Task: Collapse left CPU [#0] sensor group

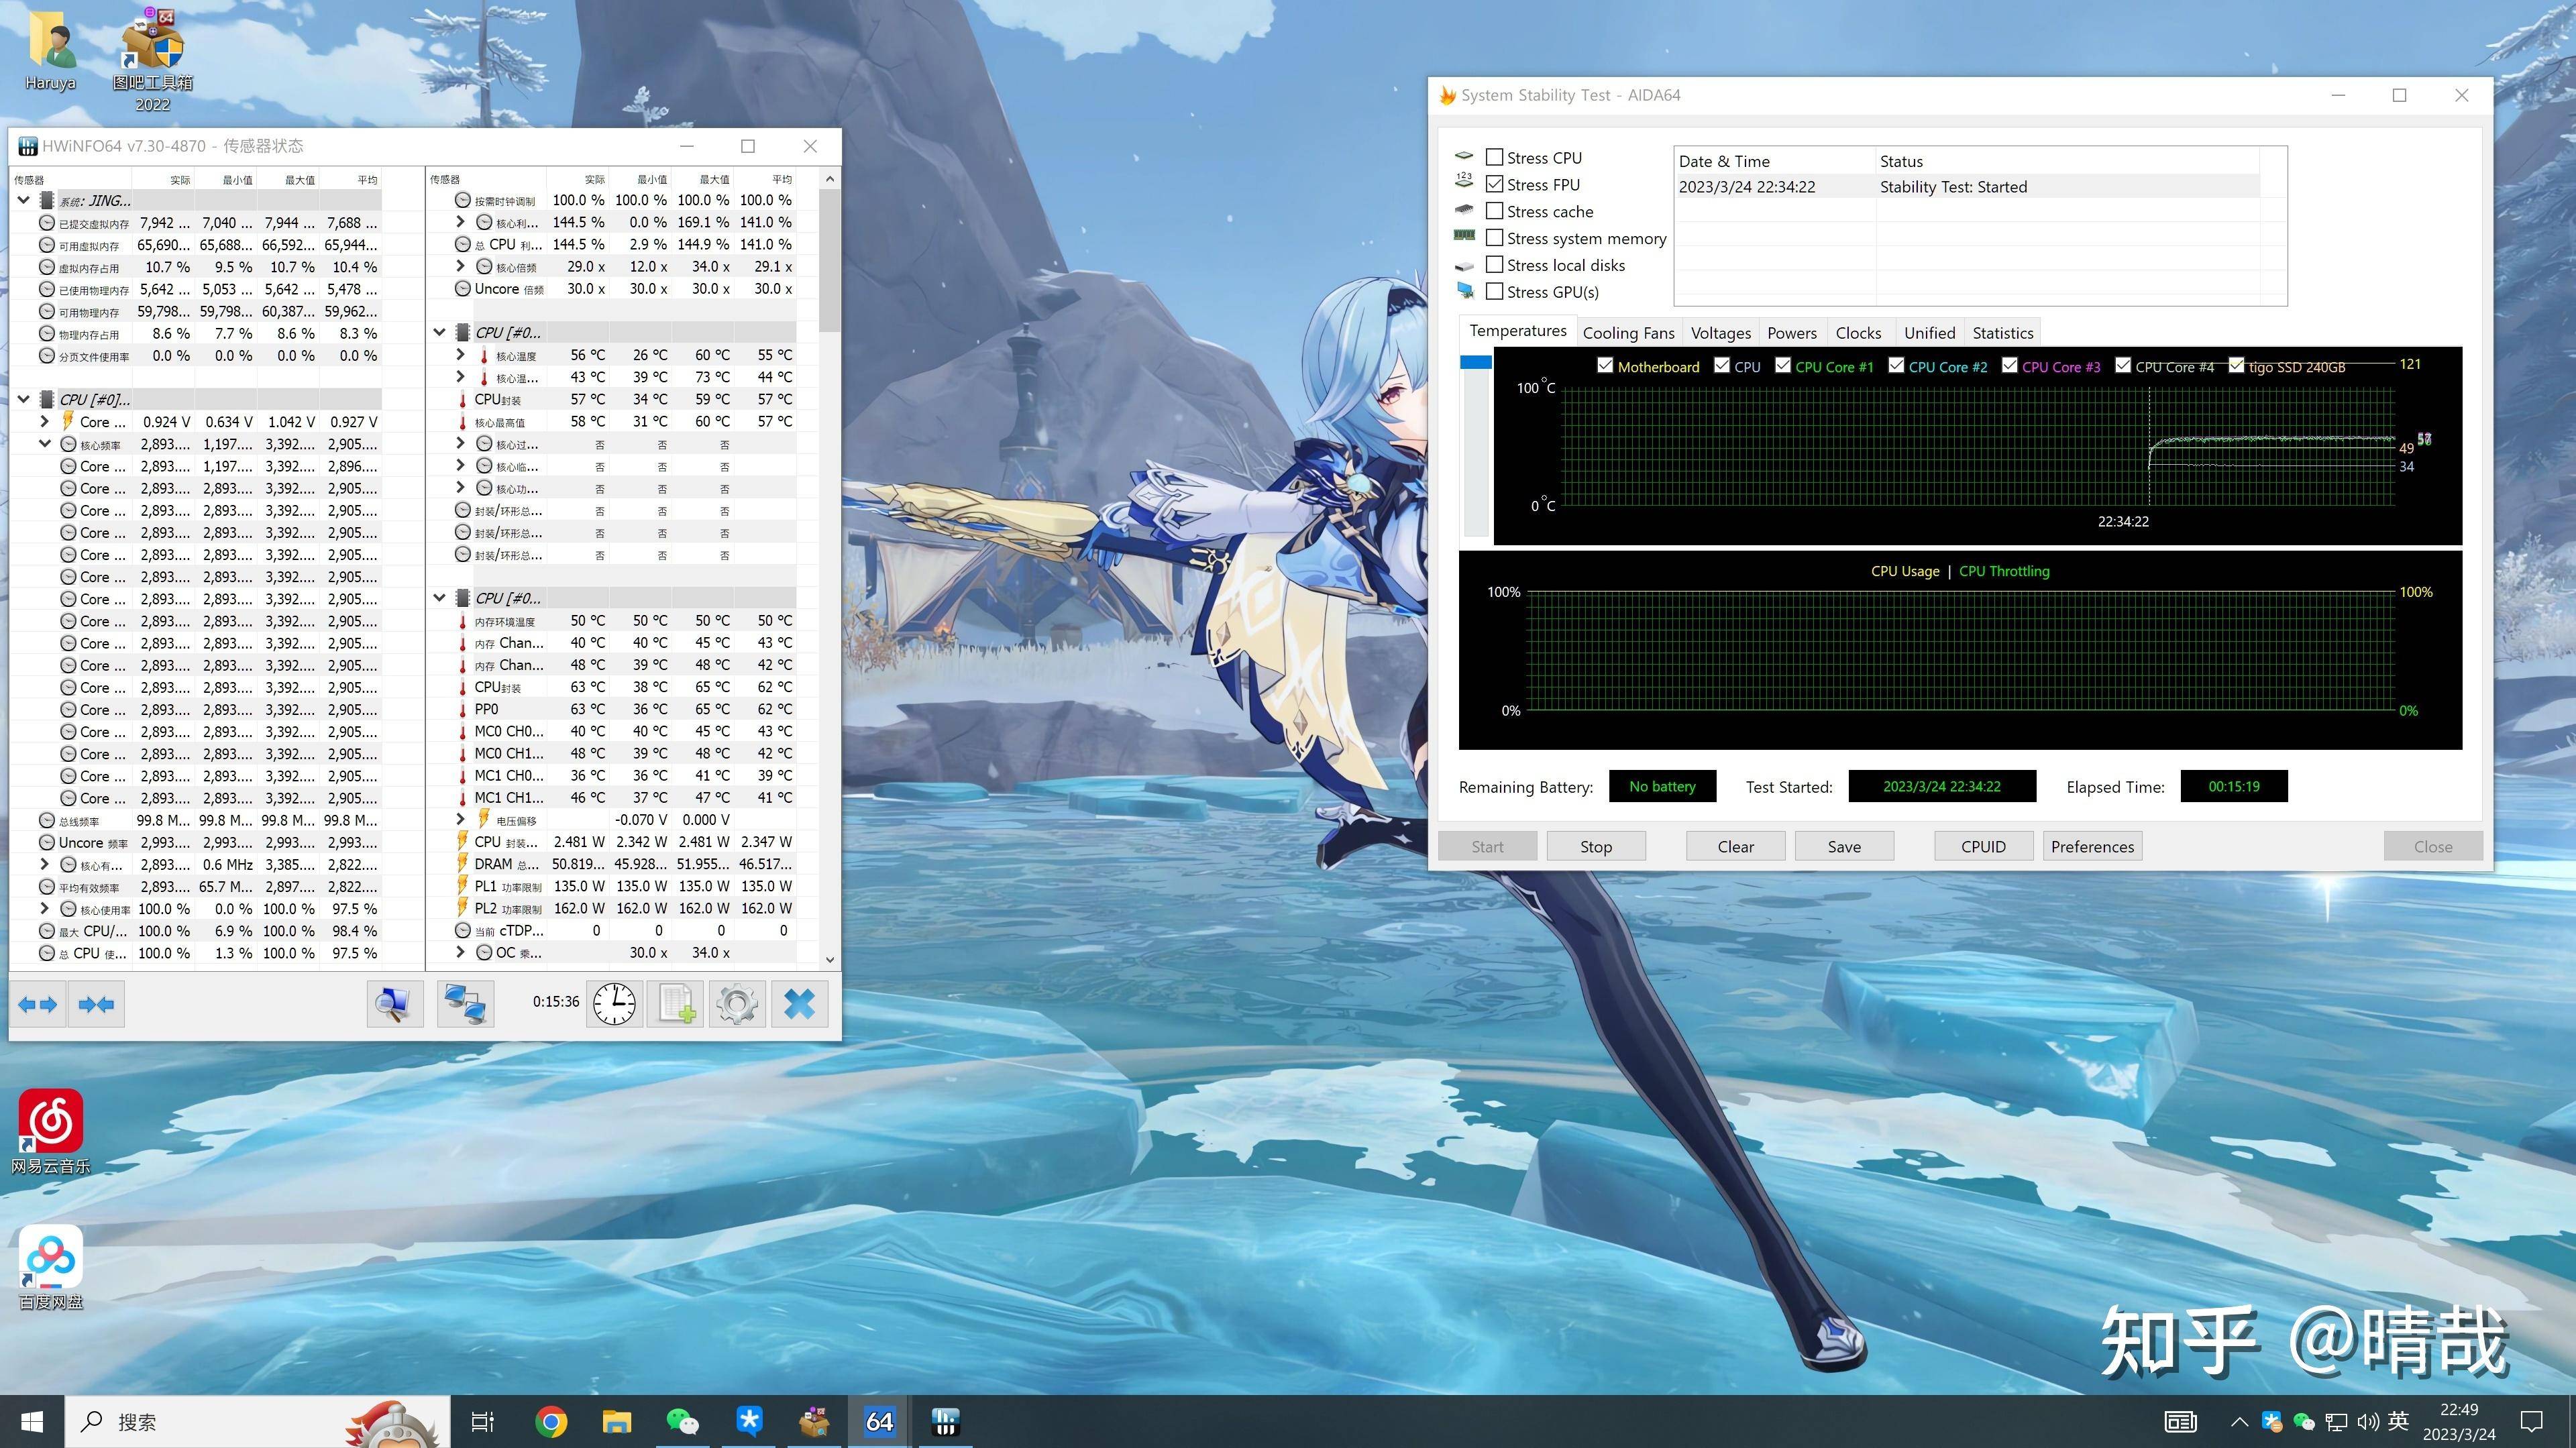Action: pyautogui.click(x=24, y=399)
